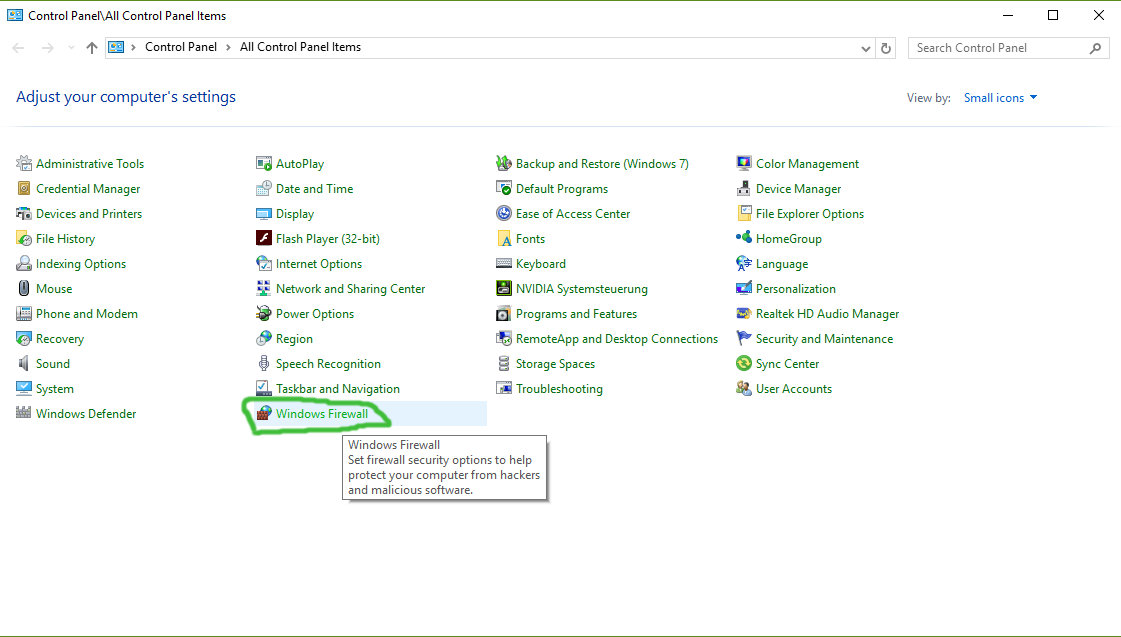Refresh the Control Panel view

[x=886, y=48]
